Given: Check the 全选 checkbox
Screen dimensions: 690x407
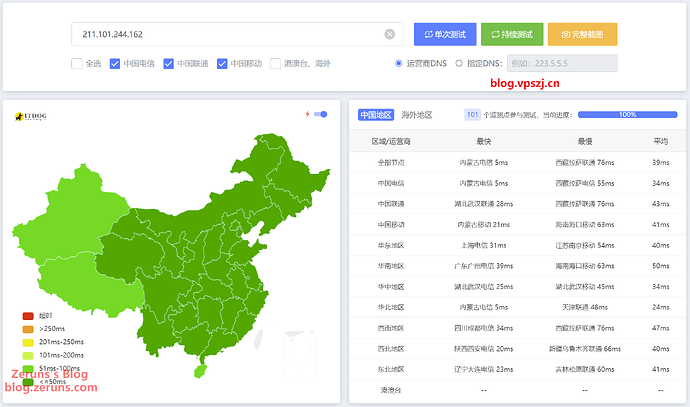Looking at the screenshot, I should tap(77, 64).
